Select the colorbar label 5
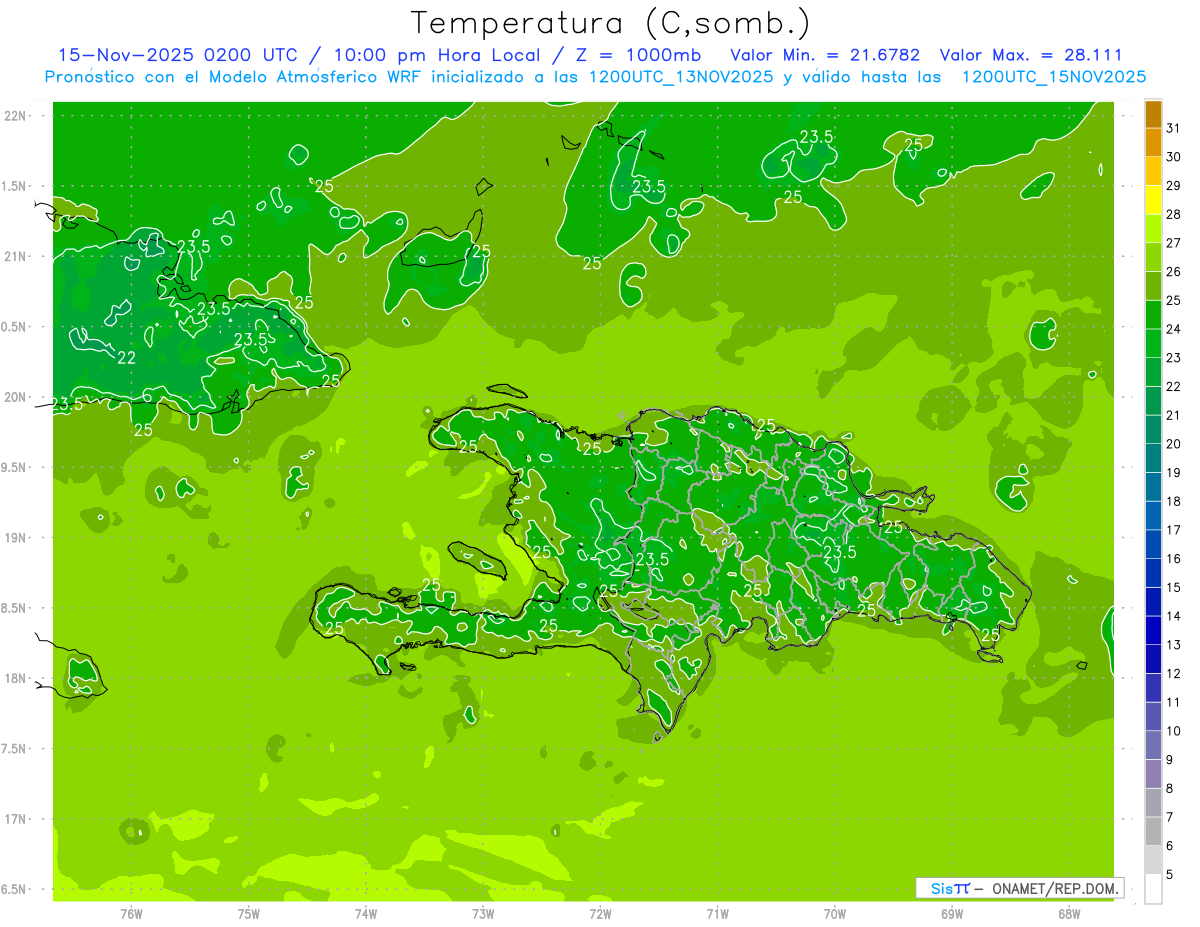This screenshot has width=1200, height=927. pyautogui.click(x=1170, y=874)
